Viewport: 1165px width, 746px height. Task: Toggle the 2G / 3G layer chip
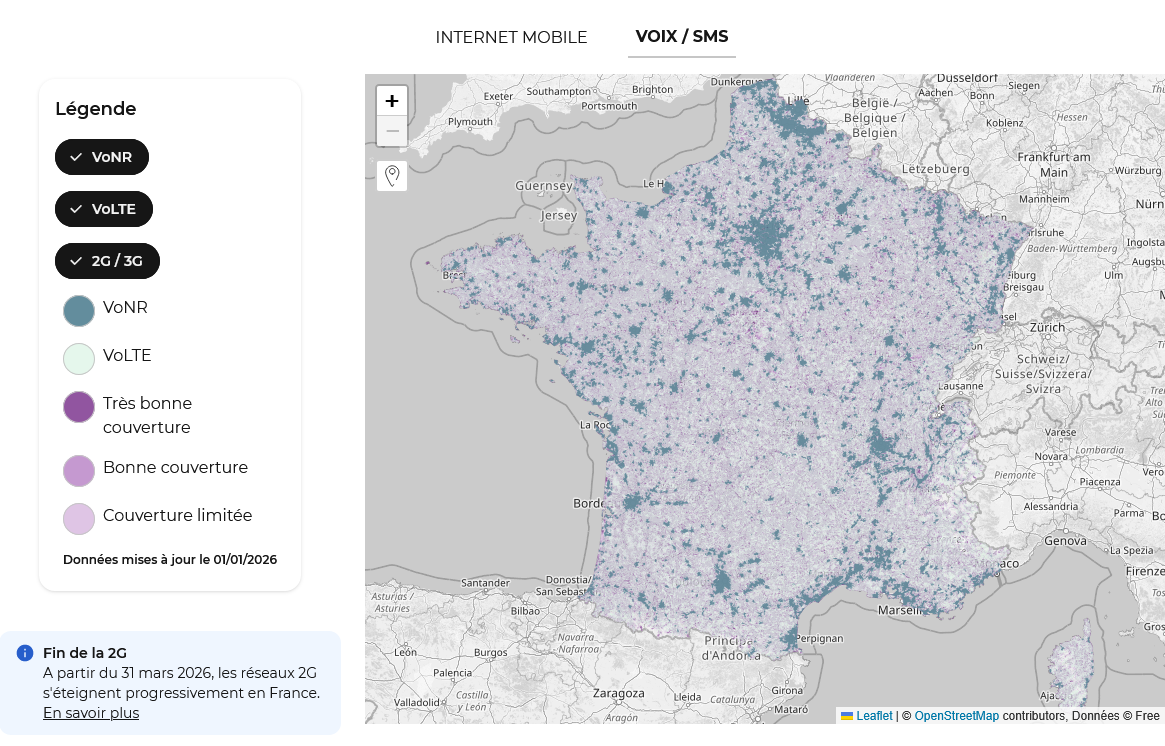(x=107, y=261)
